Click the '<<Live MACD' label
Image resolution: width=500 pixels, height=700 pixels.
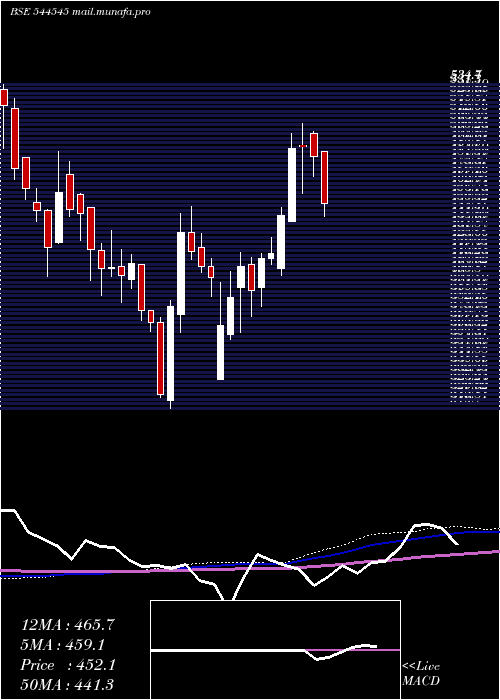tap(421, 674)
